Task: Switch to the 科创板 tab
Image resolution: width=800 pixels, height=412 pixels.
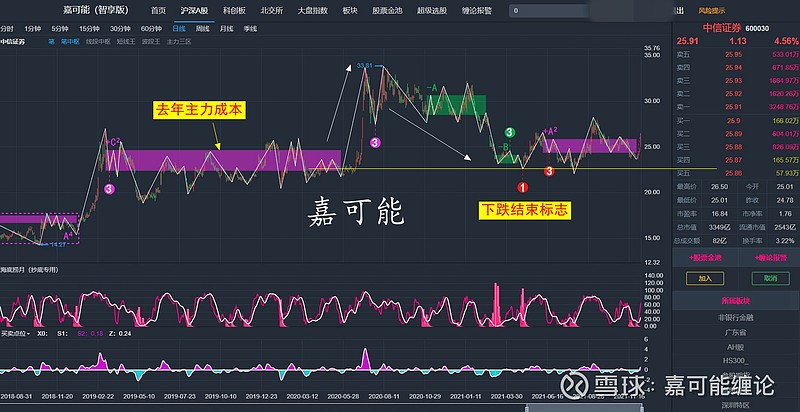Action: pos(234,11)
